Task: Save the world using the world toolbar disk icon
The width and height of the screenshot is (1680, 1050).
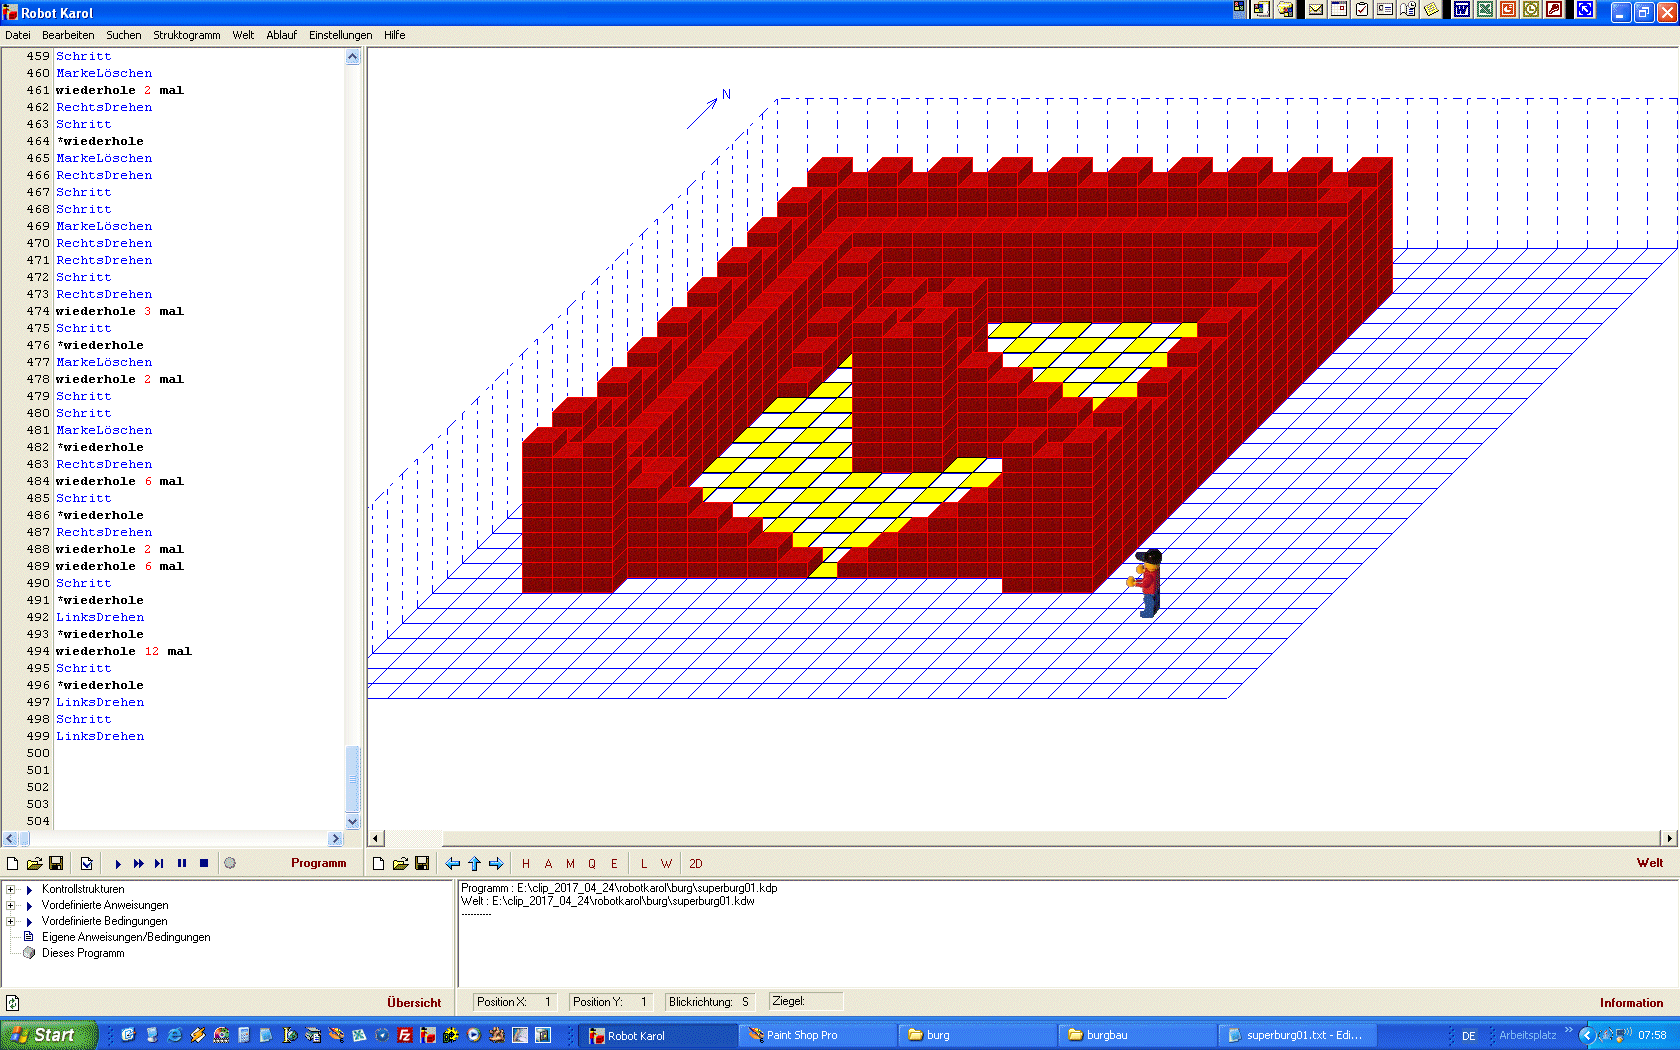Action: tap(422, 864)
